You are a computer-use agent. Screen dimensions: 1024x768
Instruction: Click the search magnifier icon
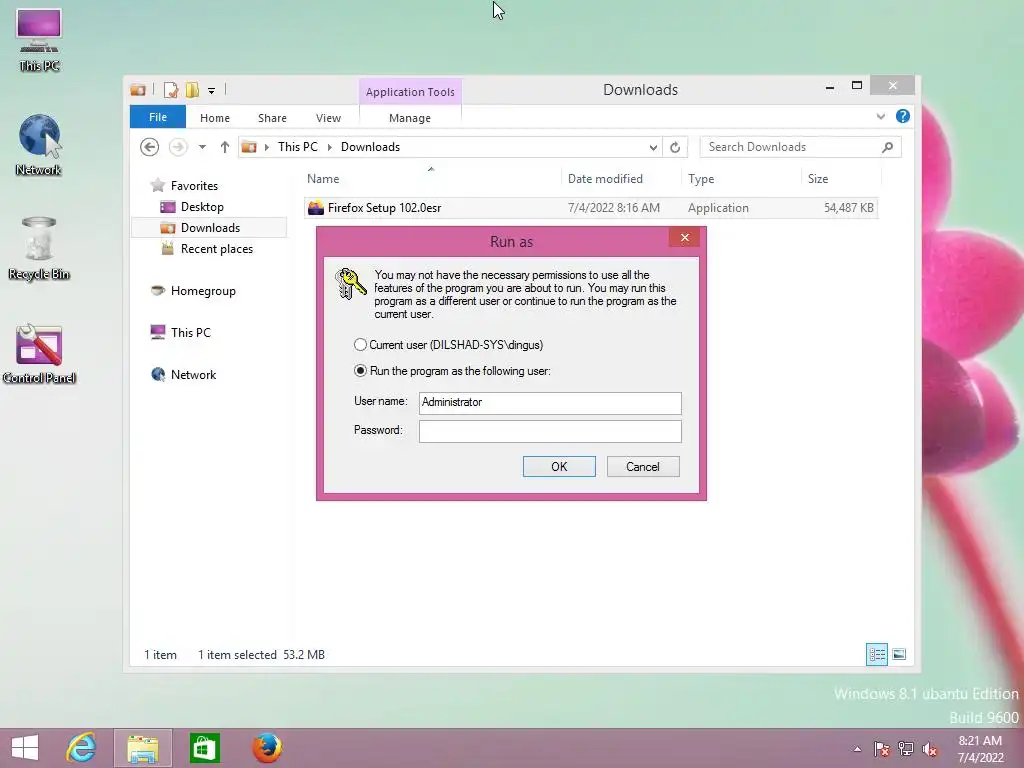point(888,147)
